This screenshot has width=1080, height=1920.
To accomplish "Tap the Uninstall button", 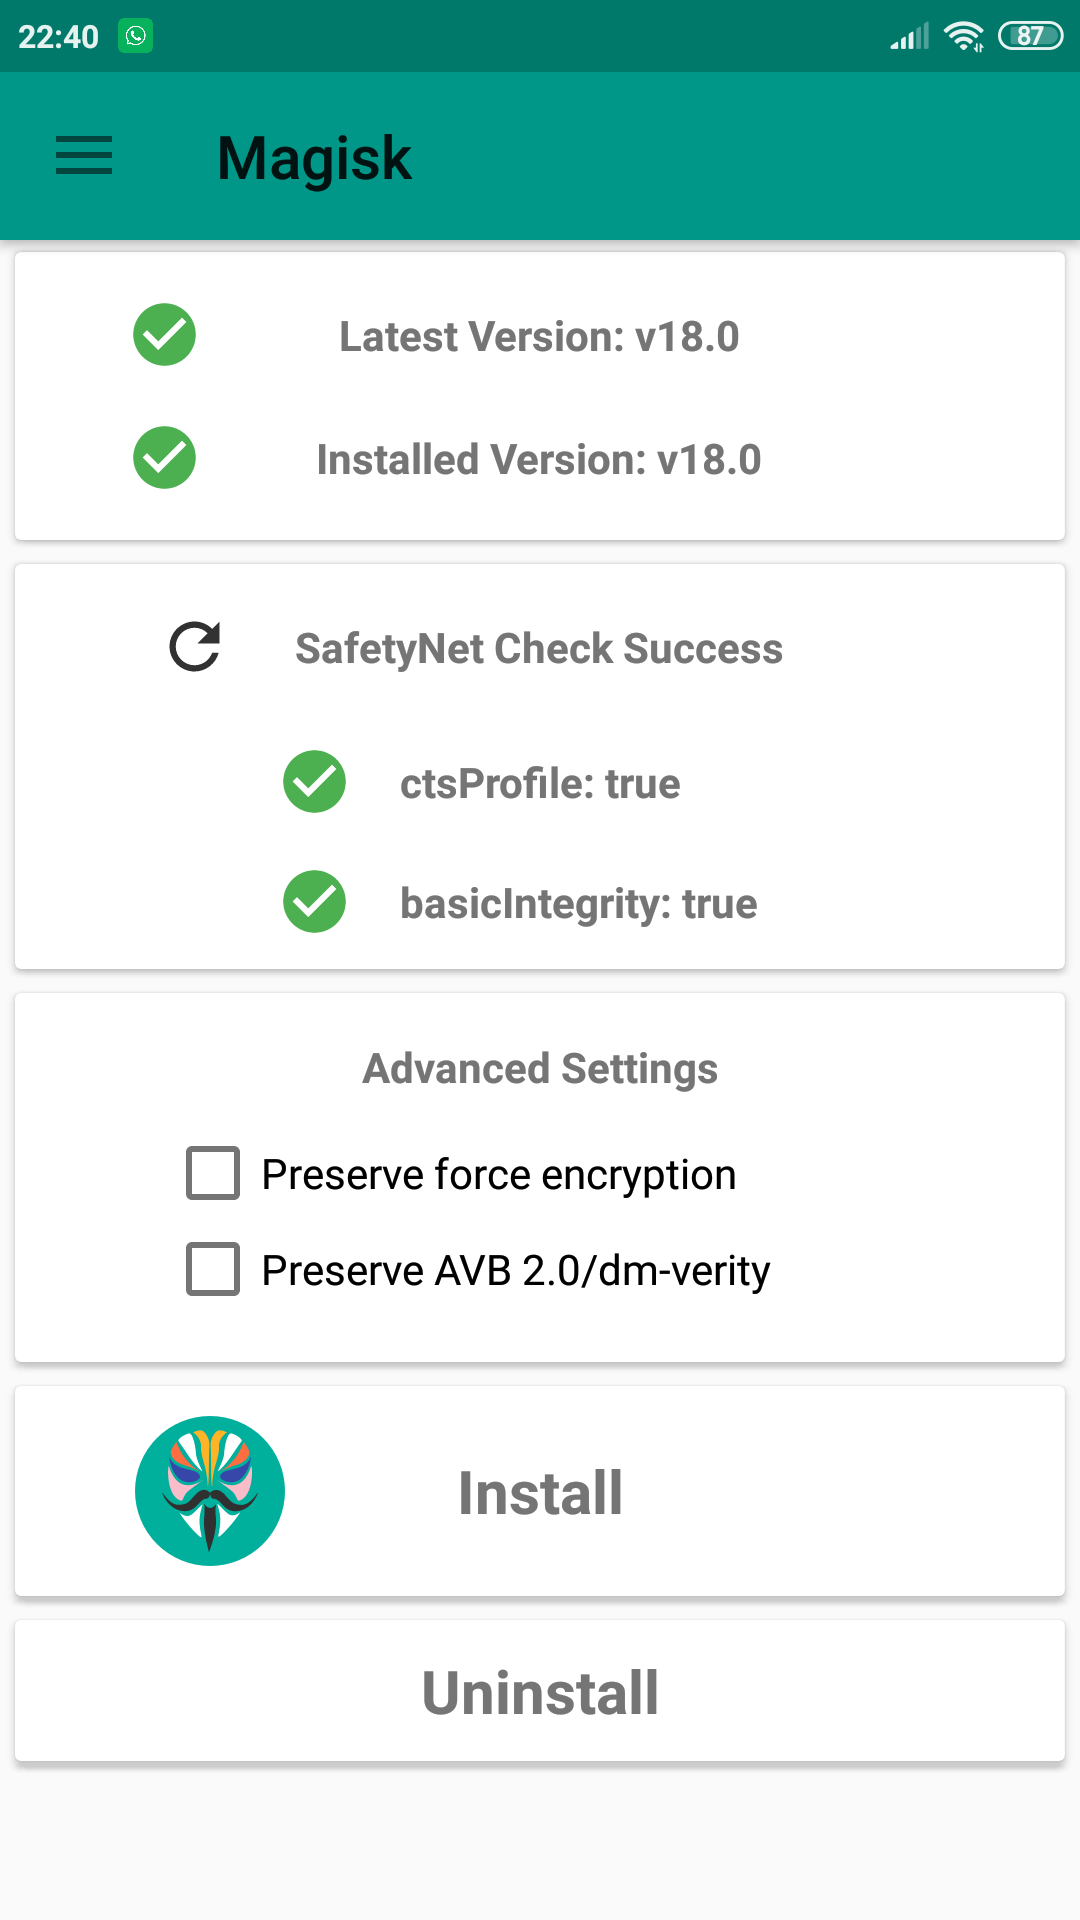I will coord(540,1691).
